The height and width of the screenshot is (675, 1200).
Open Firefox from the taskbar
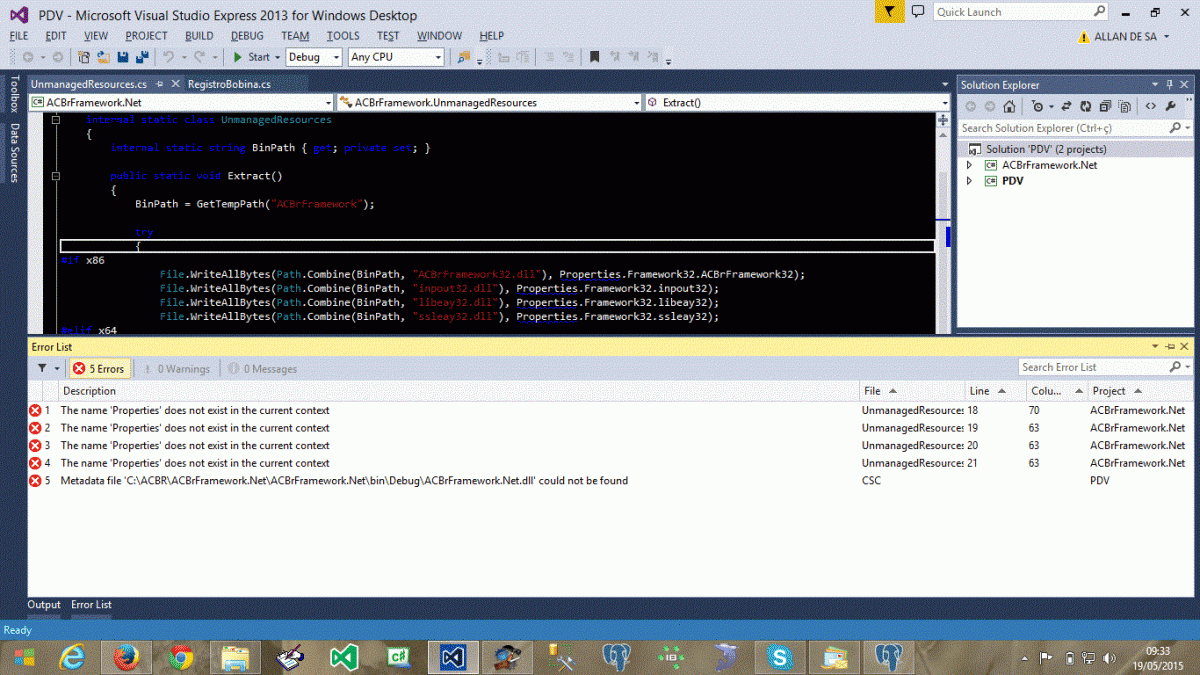click(x=126, y=657)
